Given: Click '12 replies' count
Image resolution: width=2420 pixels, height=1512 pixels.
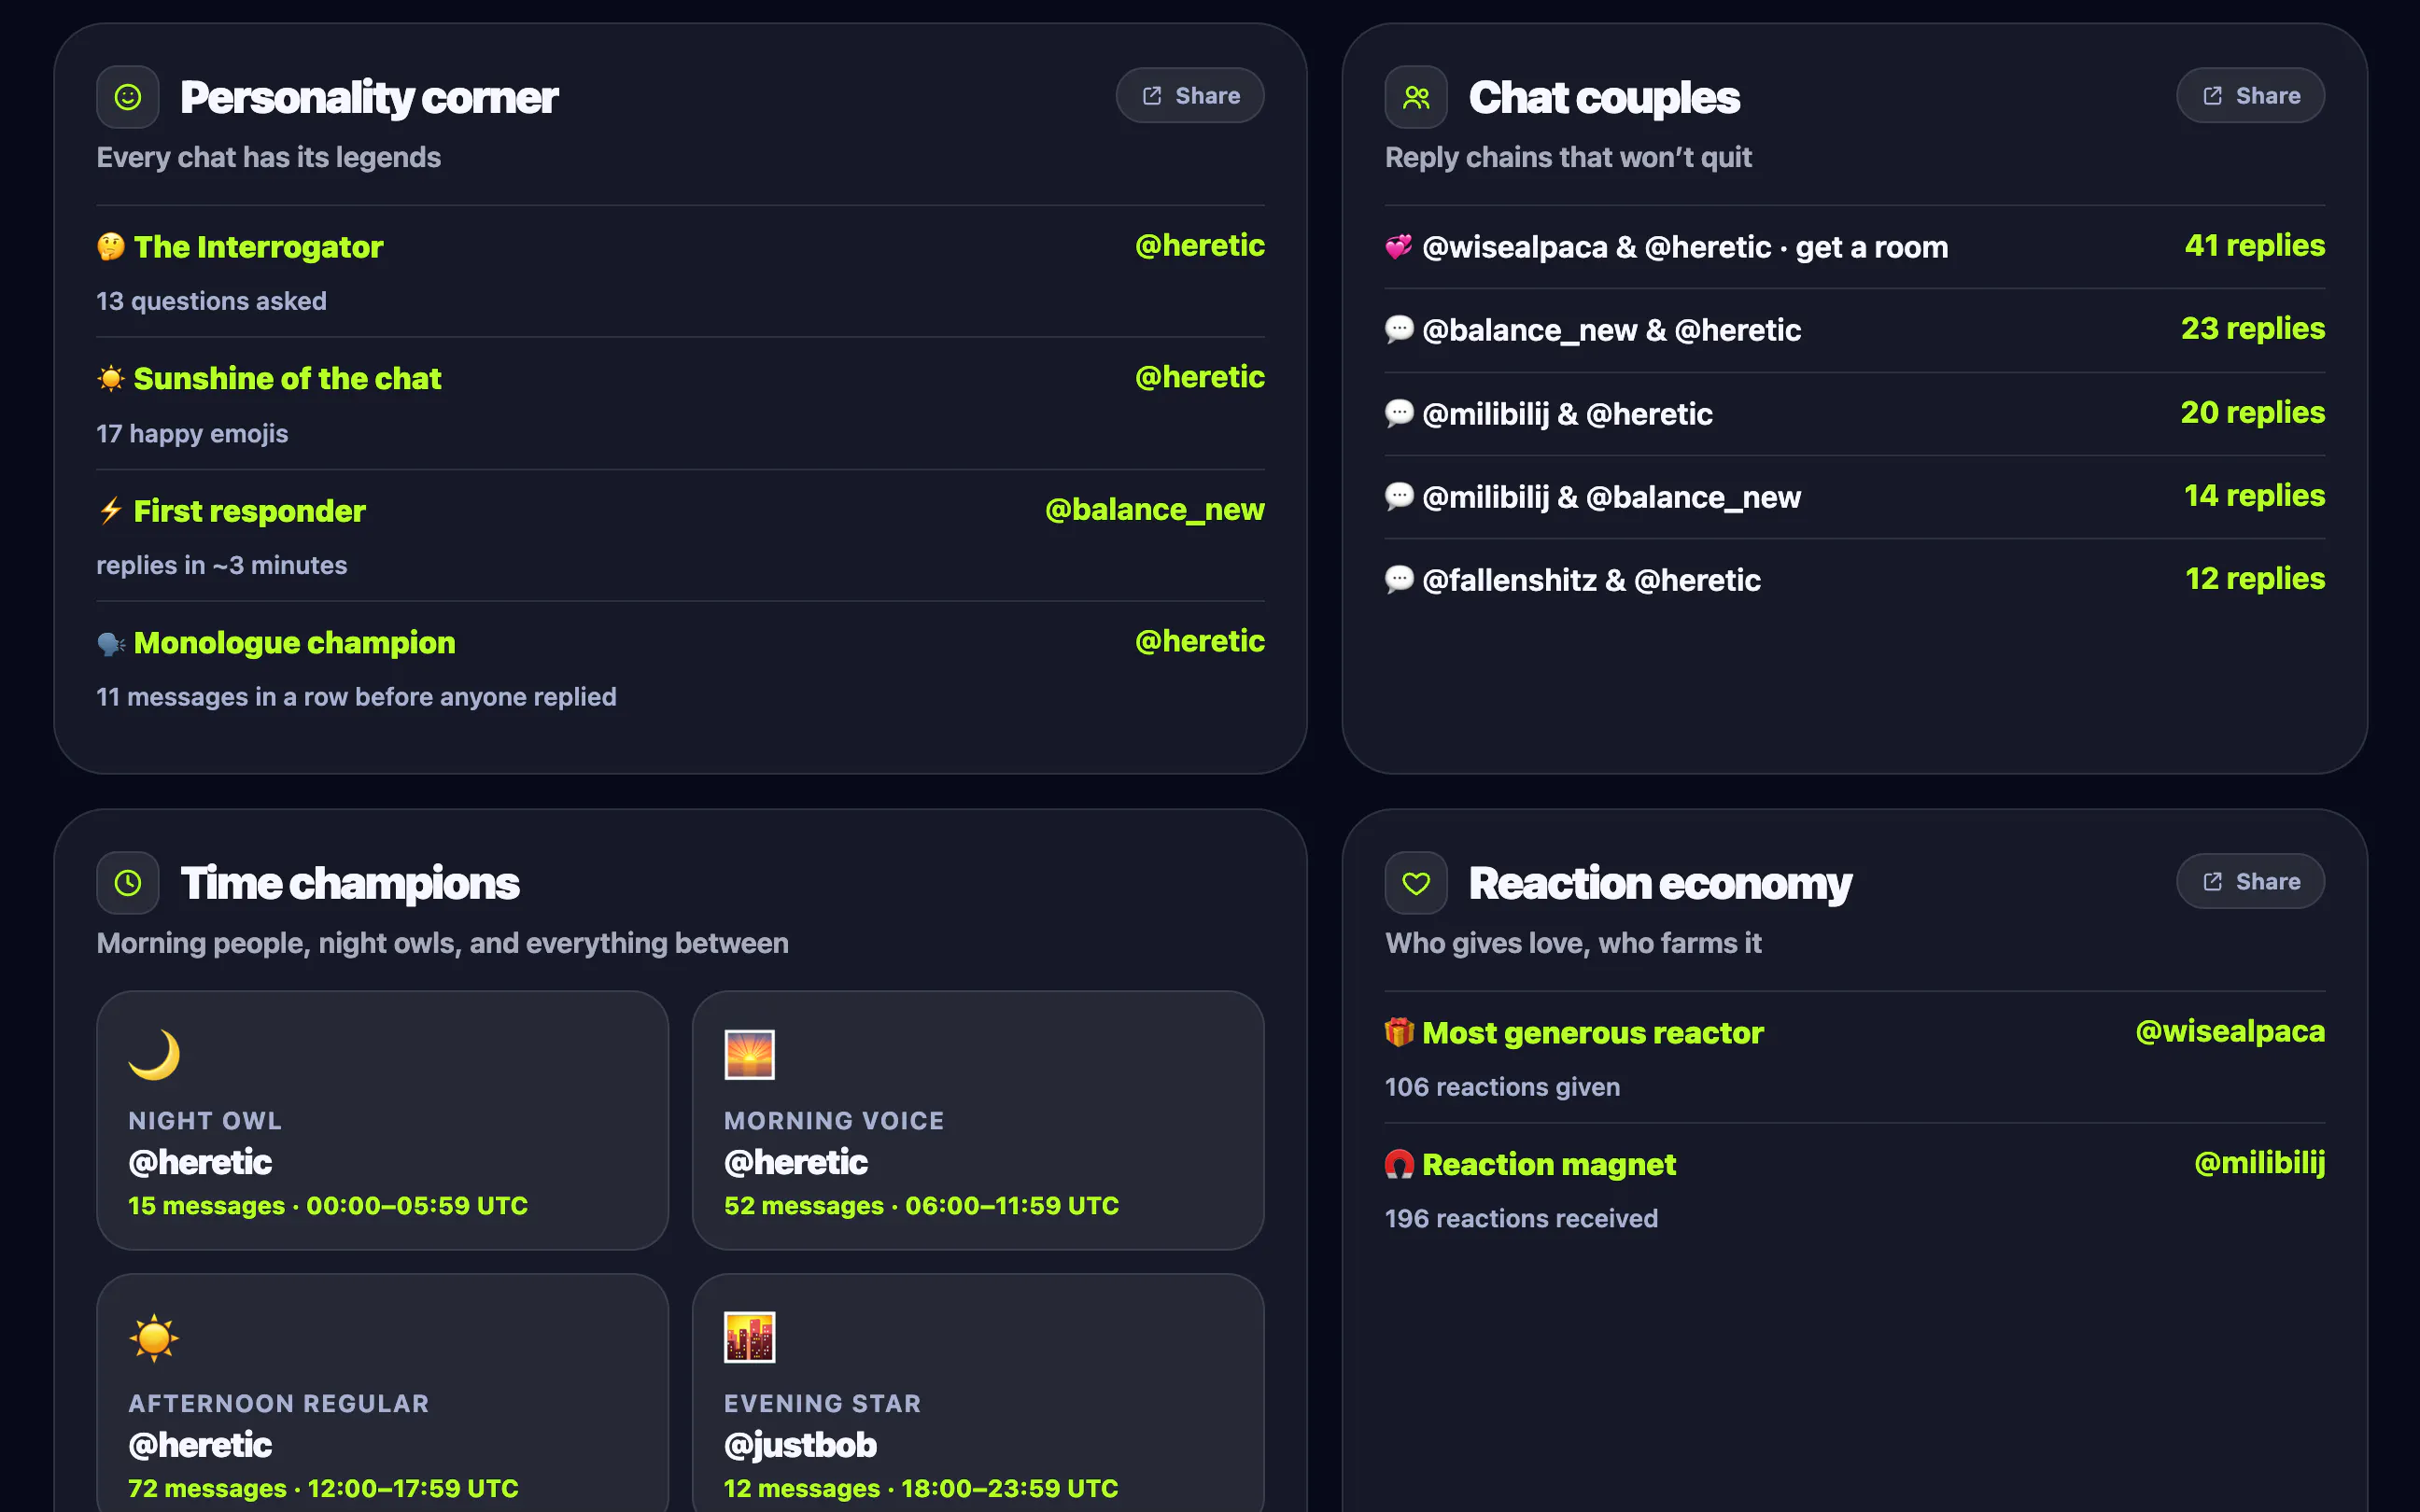Looking at the screenshot, I should tap(2255, 579).
